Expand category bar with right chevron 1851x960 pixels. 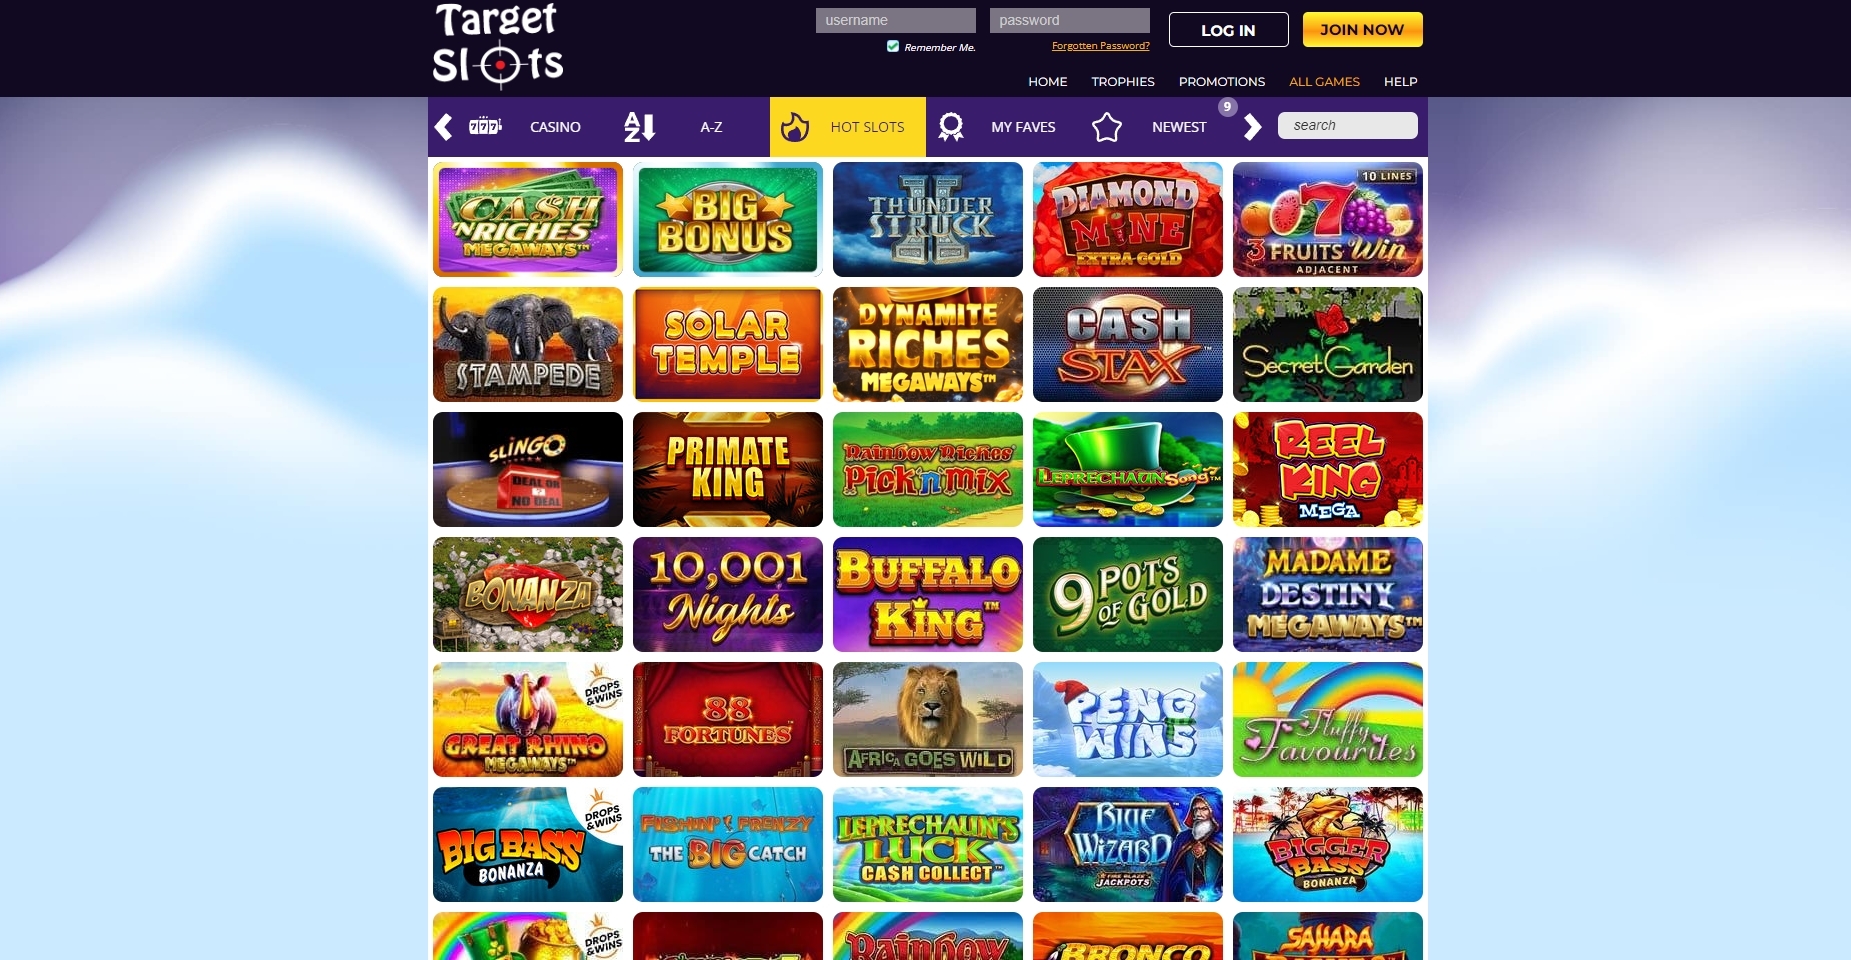tap(1252, 127)
